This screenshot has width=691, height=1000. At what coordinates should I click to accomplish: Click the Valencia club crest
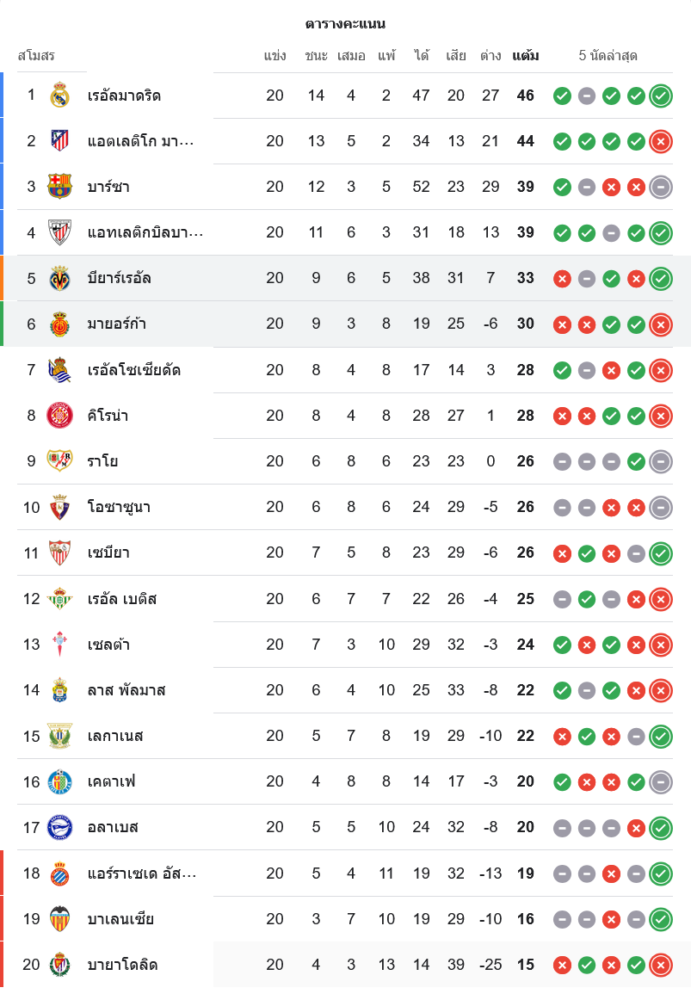[x=60, y=919]
